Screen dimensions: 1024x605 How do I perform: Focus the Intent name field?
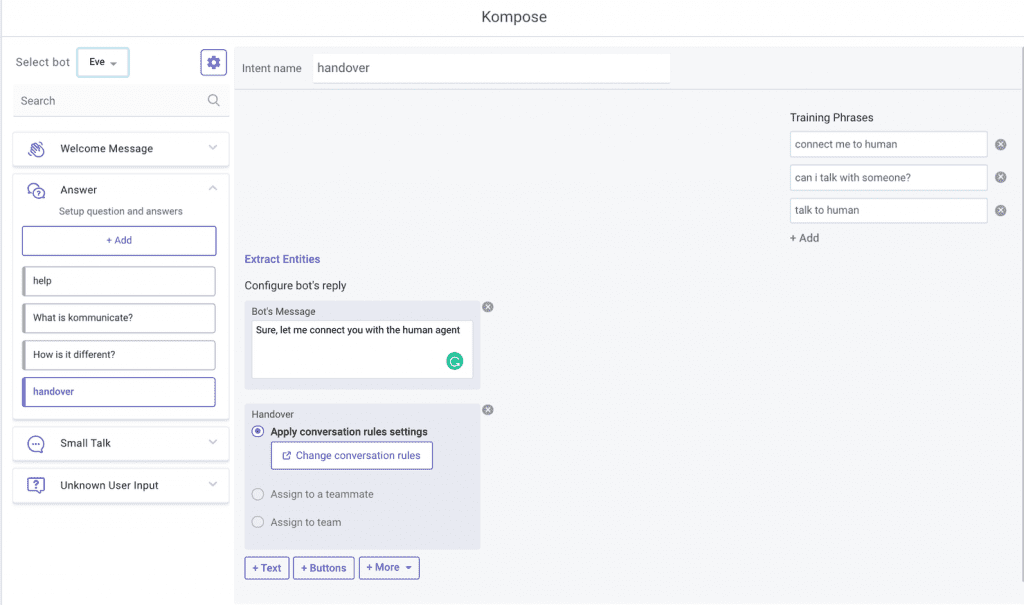[491, 68]
